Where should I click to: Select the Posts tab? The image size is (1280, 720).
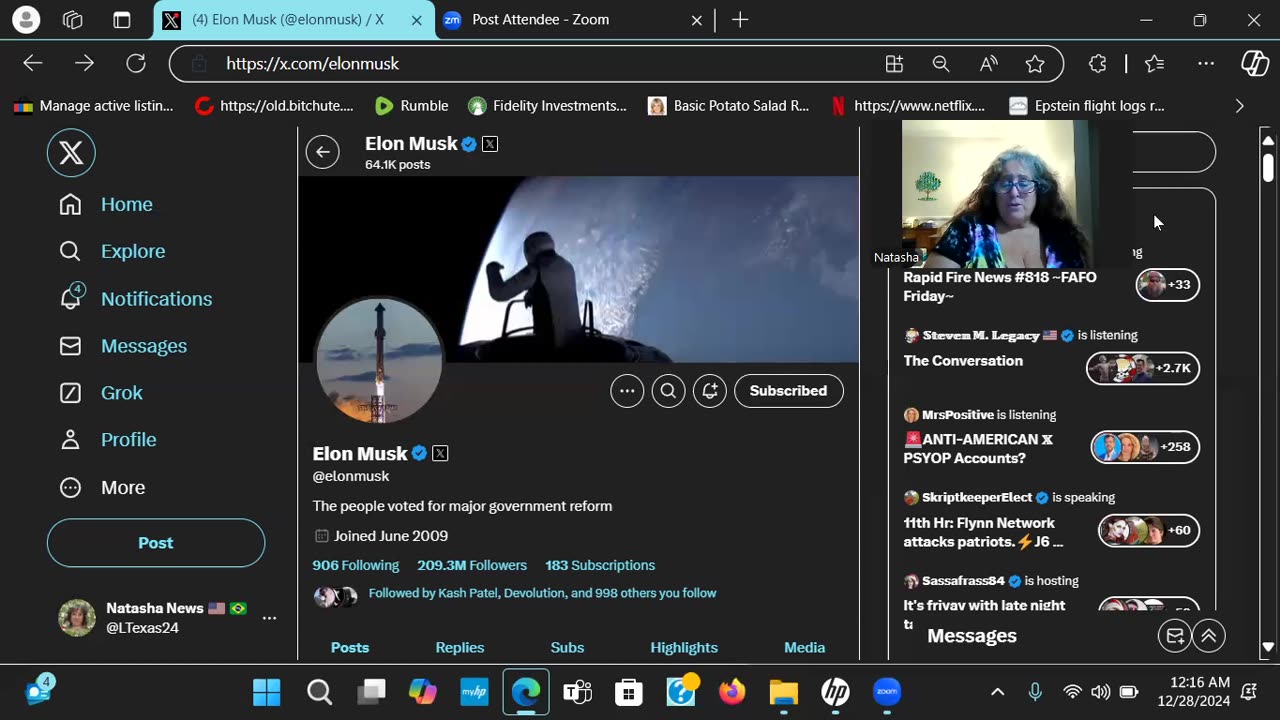coord(350,647)
